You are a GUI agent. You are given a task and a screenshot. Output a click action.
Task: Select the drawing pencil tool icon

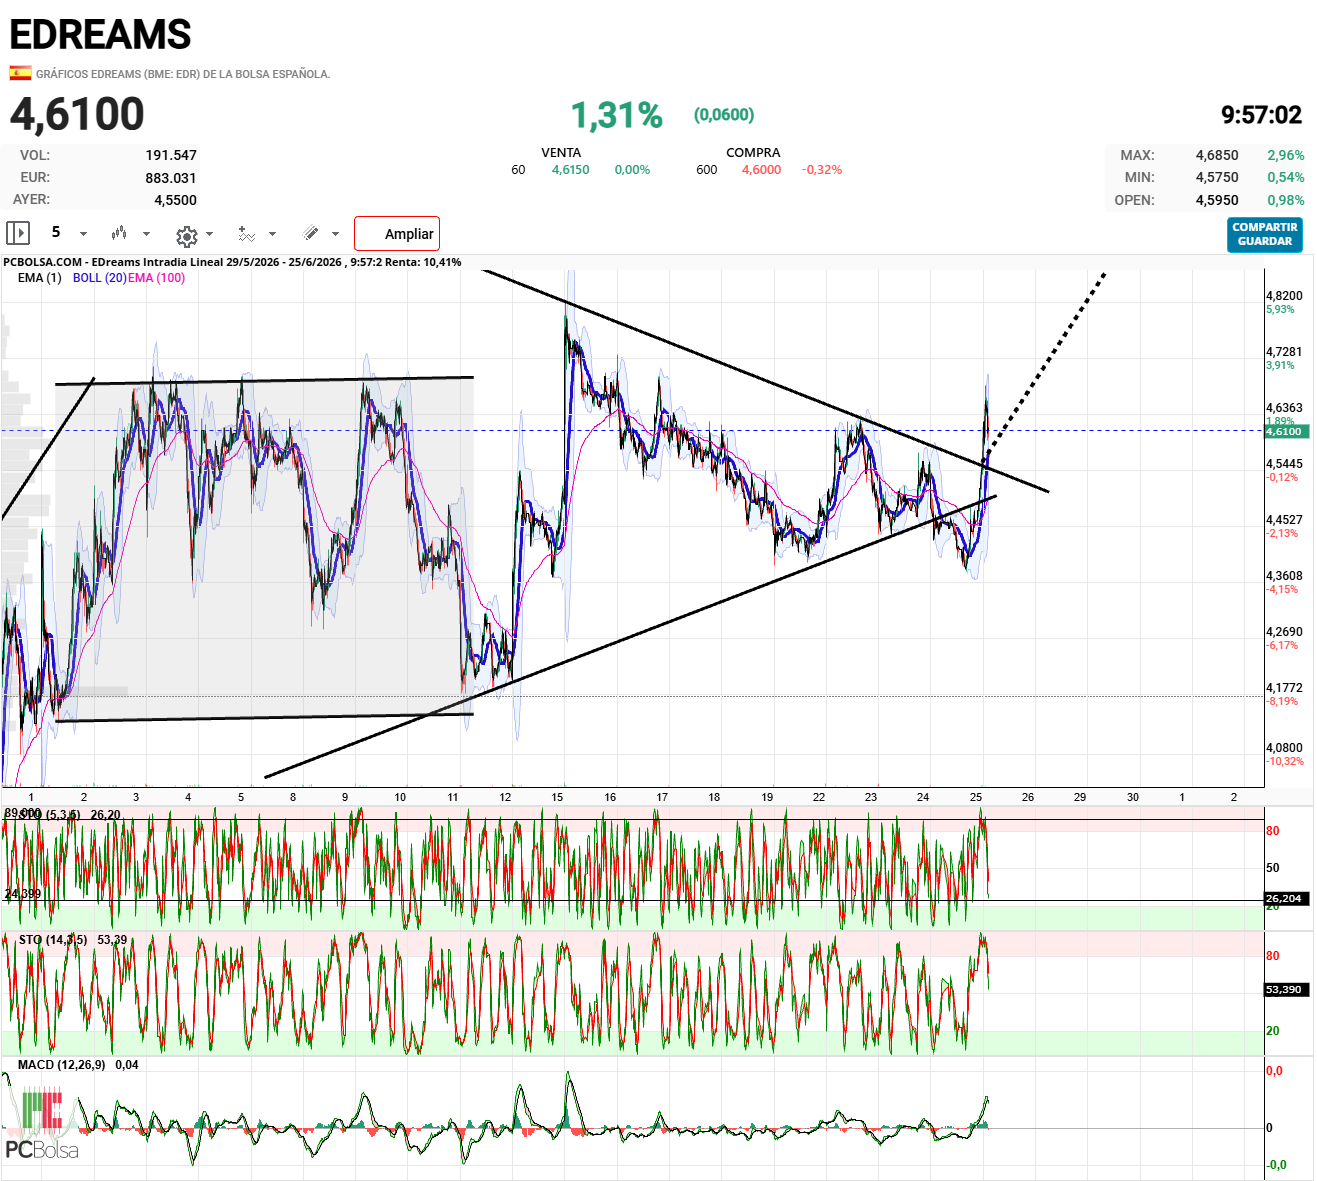311,233
